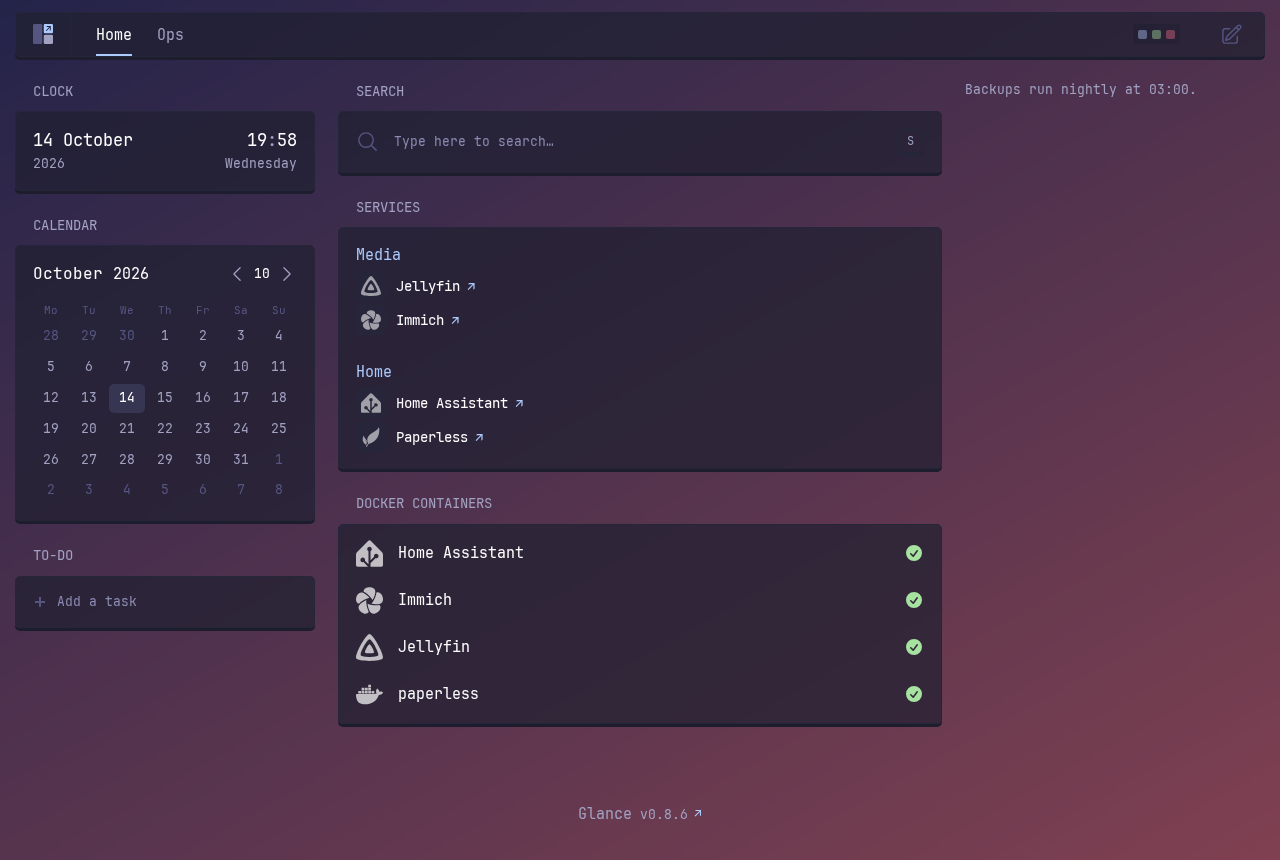Click the Glance logo icon
This screenshot has height=860, width=1280.
43,34
